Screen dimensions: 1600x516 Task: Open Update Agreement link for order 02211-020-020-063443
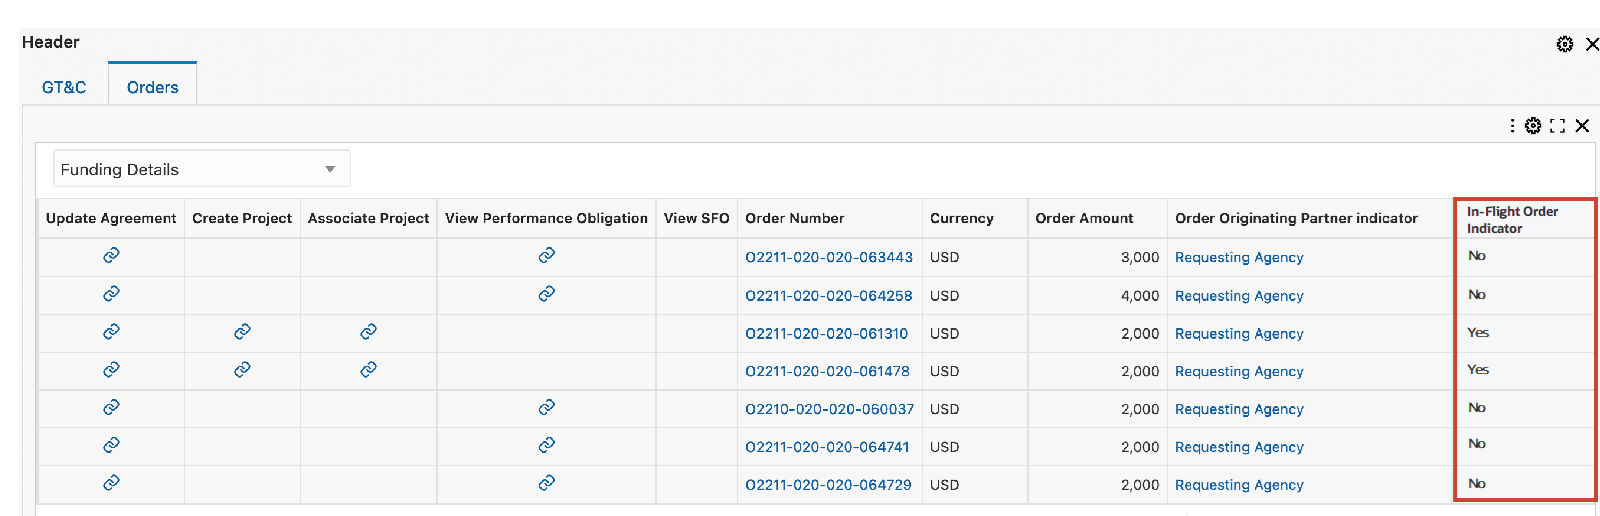[x=111, y=255]
